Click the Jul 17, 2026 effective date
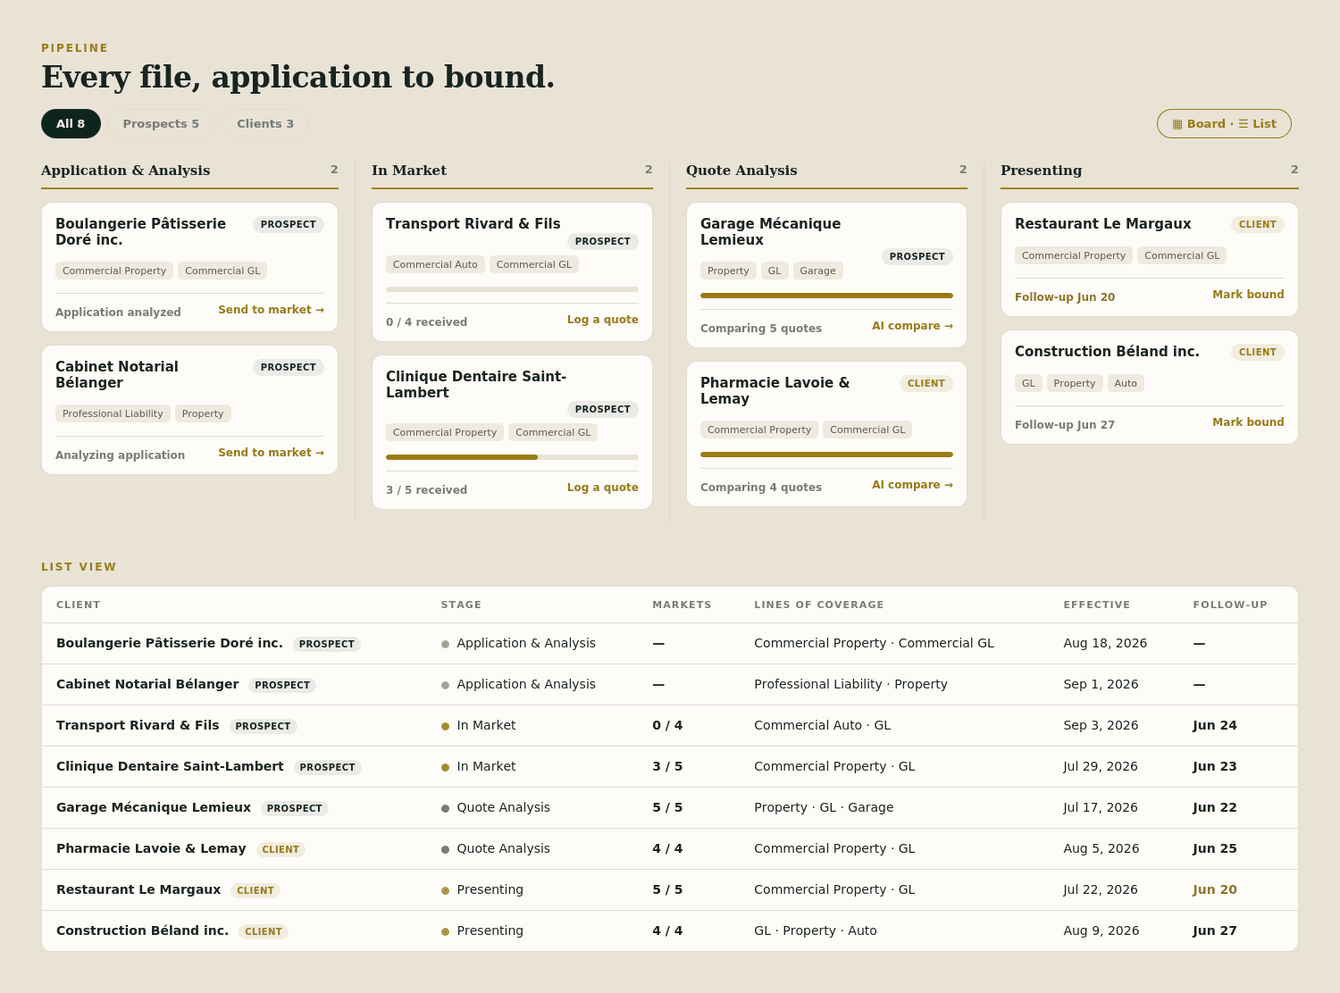The width and height of the screenshot is (1340, 993). point(1100,808)
